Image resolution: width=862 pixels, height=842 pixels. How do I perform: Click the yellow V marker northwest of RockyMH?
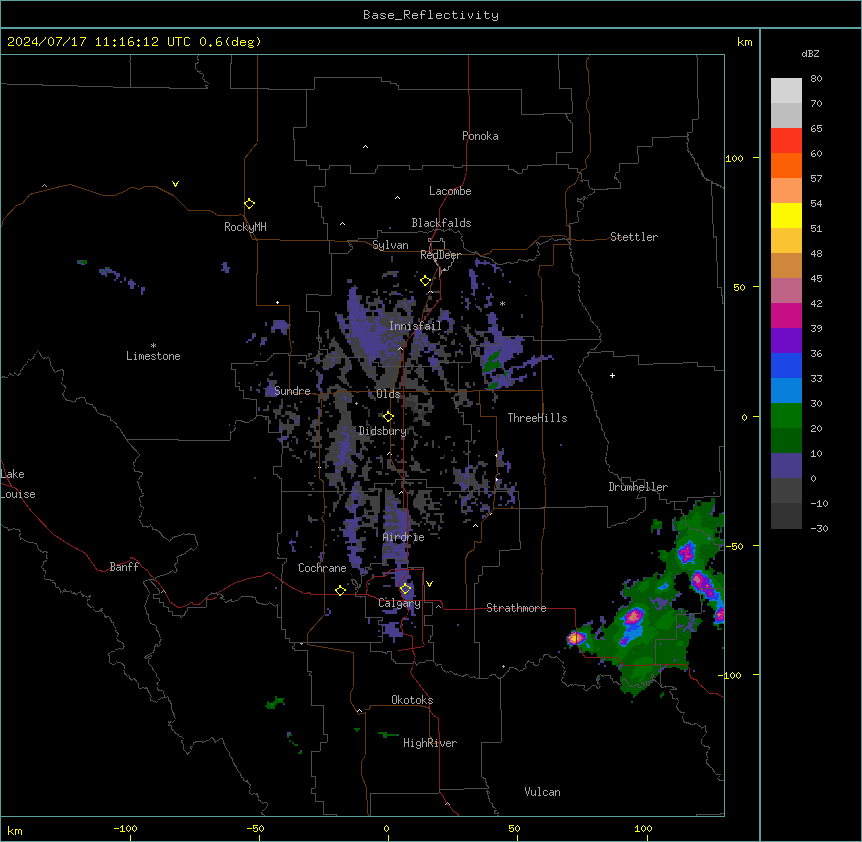(x=175, y=184)
